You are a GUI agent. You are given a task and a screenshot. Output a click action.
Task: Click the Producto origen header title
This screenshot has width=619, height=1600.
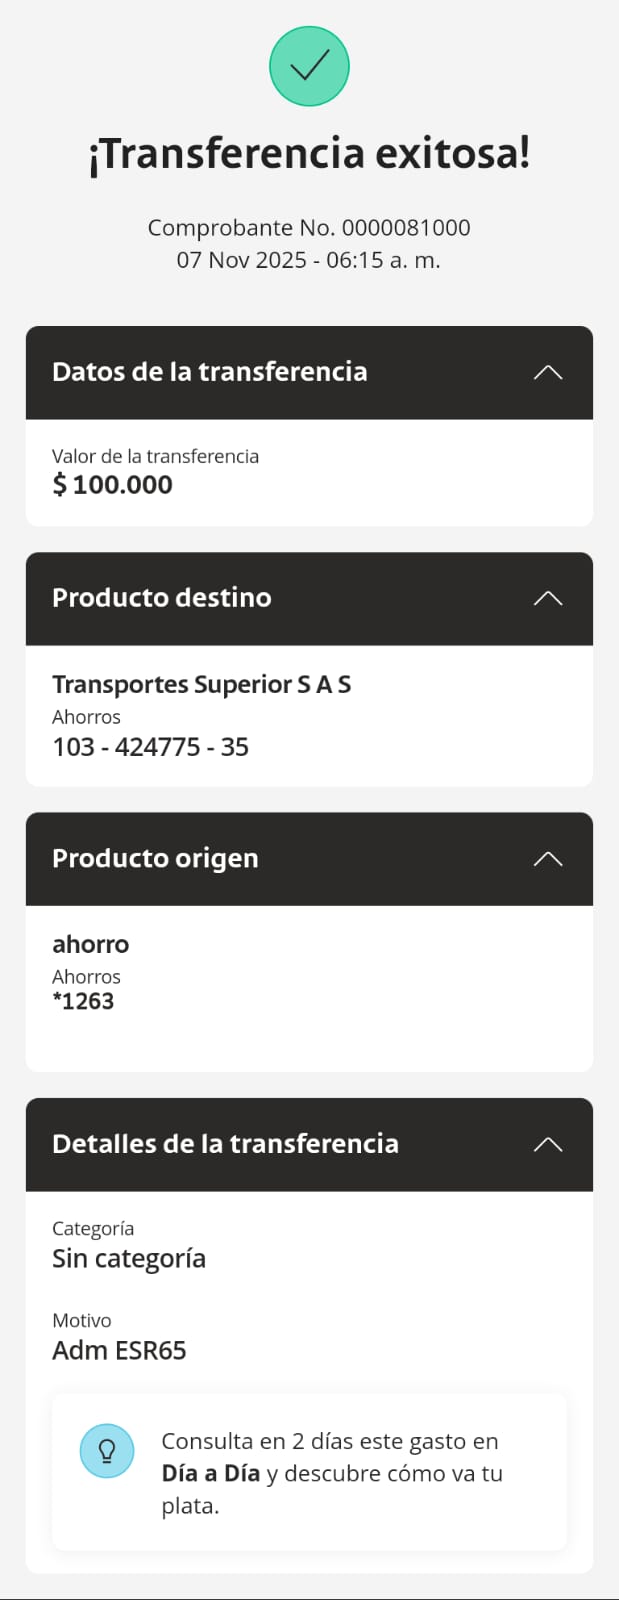[155, 859]
